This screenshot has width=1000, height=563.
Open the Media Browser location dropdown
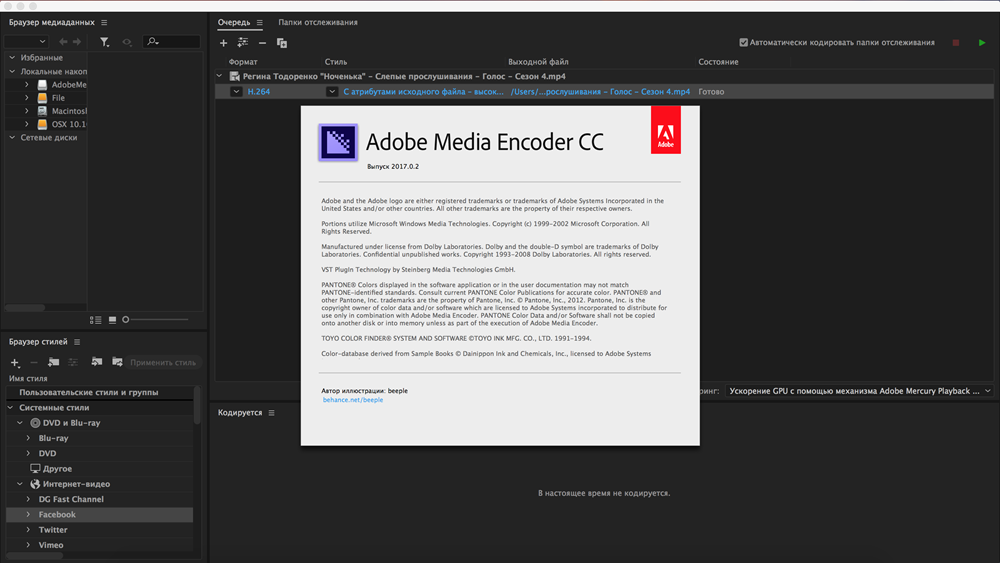pos(26,41)
